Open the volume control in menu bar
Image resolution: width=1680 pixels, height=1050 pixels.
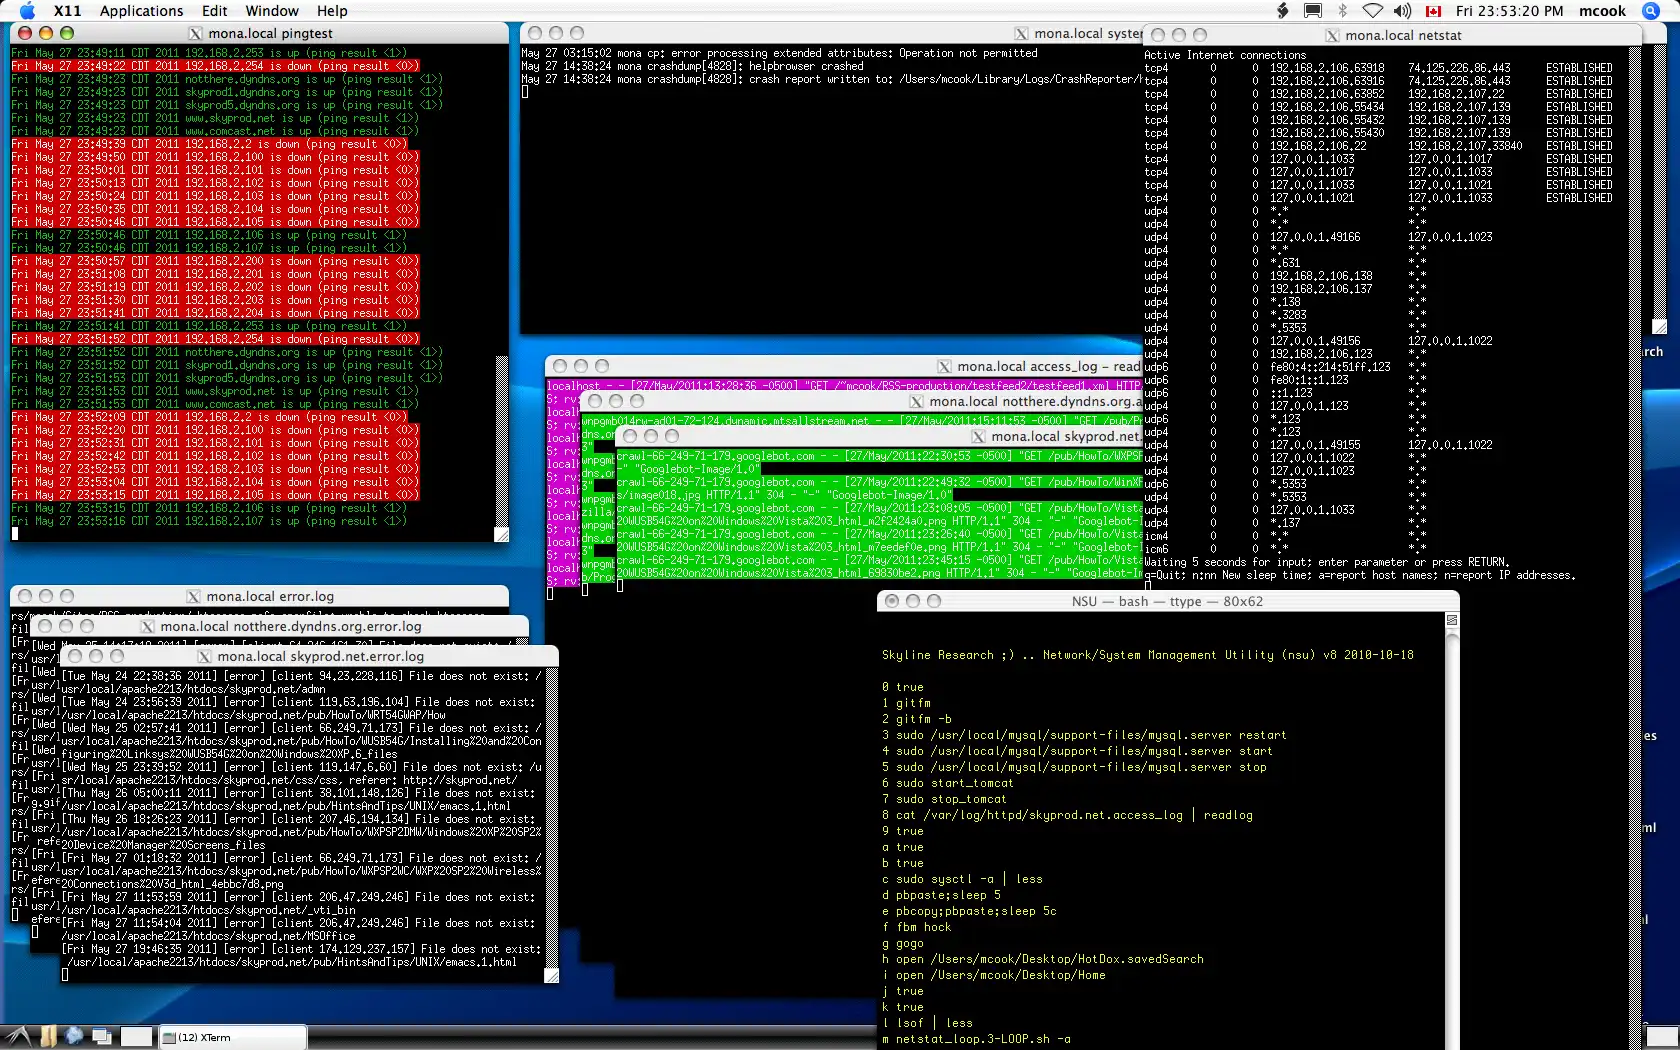(x=1402, y=11)
